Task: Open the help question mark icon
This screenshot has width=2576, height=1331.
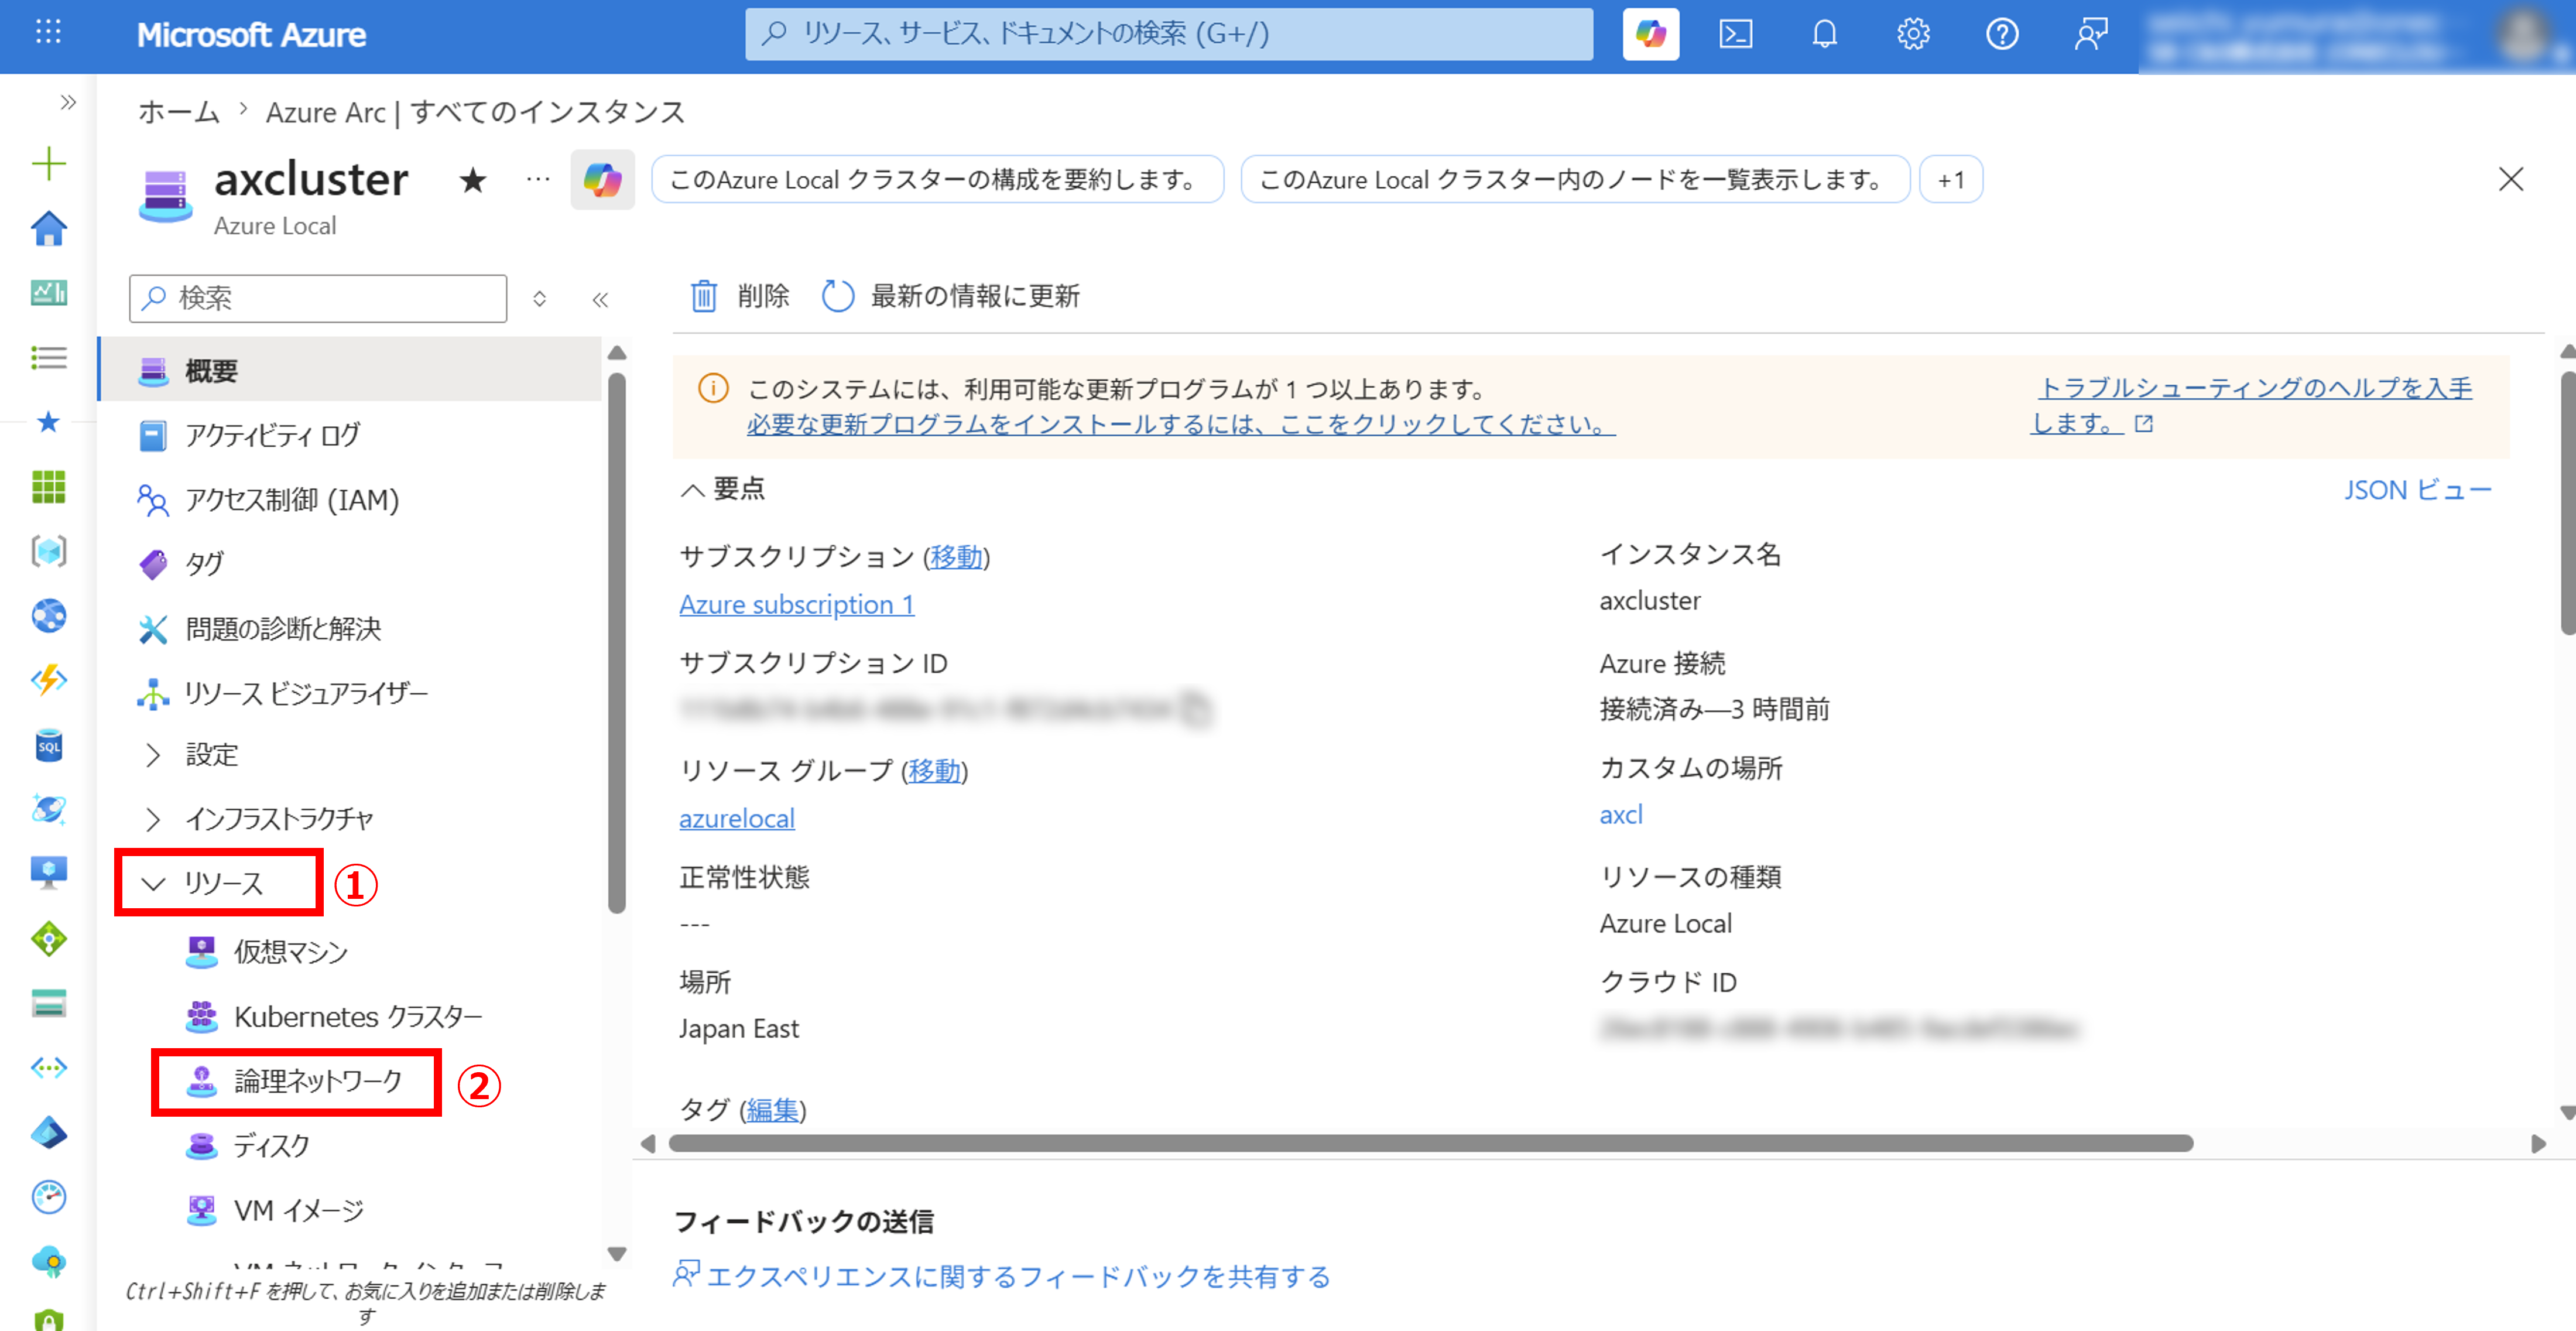Action: 2001,34
